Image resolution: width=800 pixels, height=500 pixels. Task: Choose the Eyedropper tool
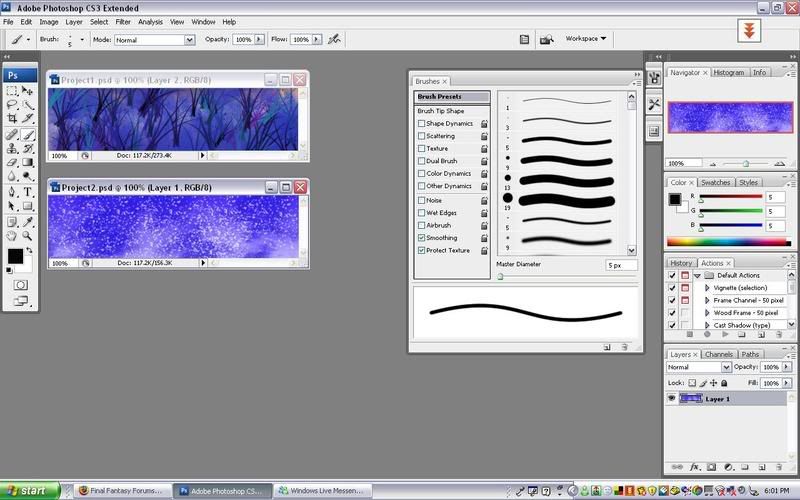click(x=28, y=221)
